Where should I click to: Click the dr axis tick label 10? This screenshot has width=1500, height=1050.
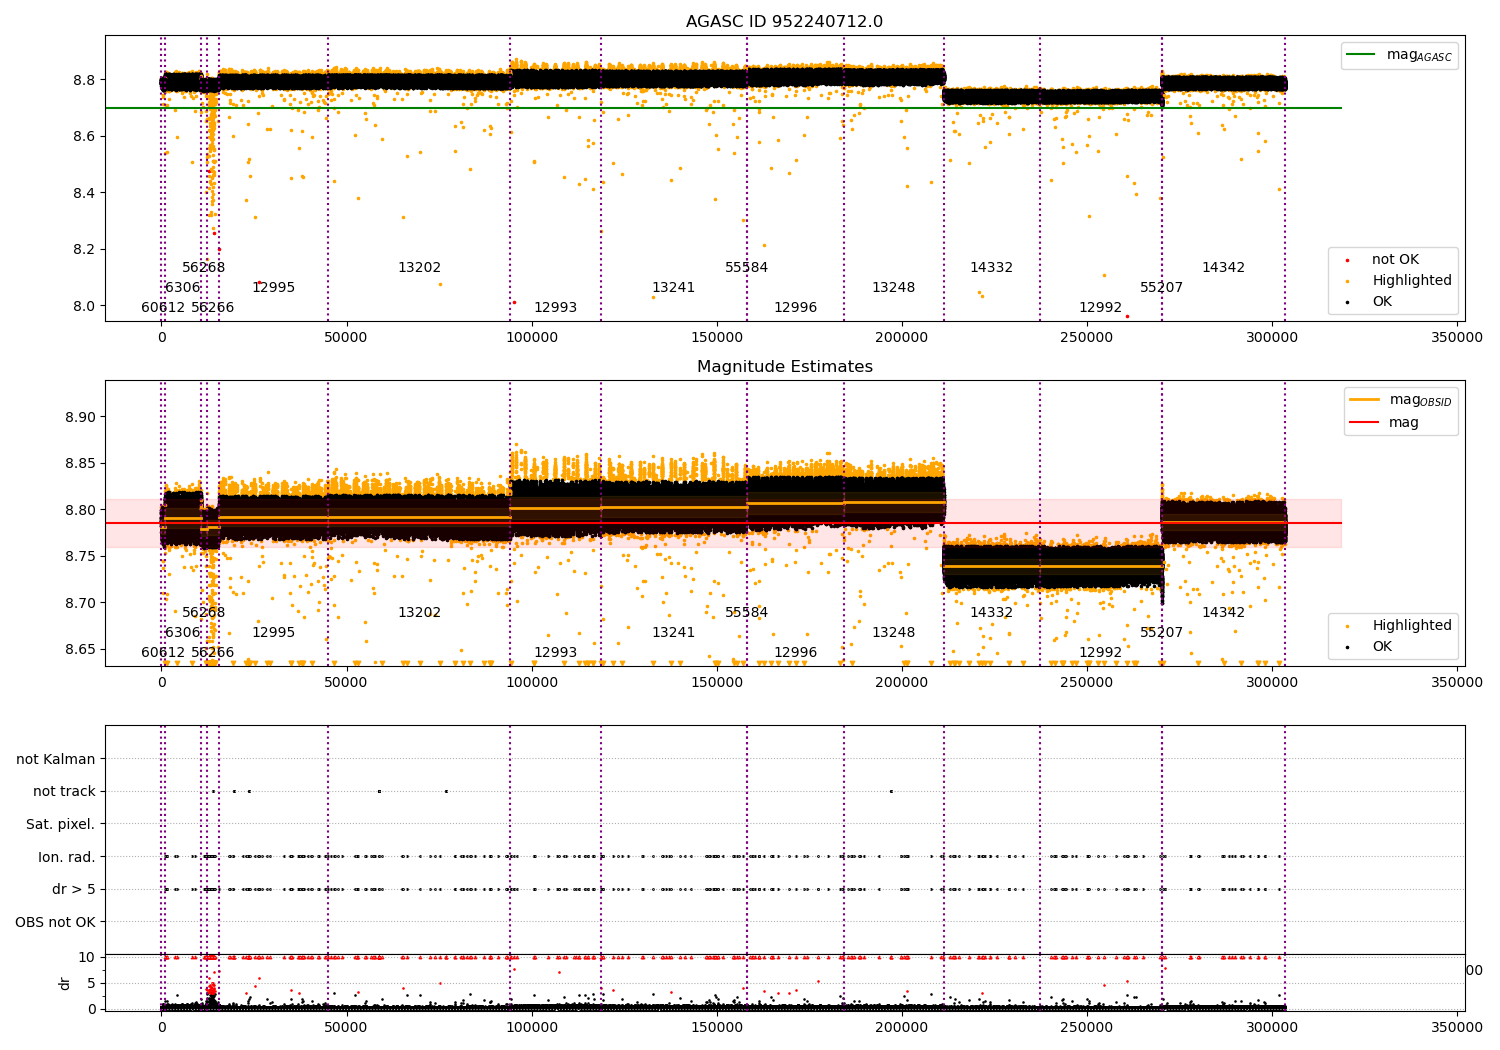pyautogui.click(x=87, y=957)
